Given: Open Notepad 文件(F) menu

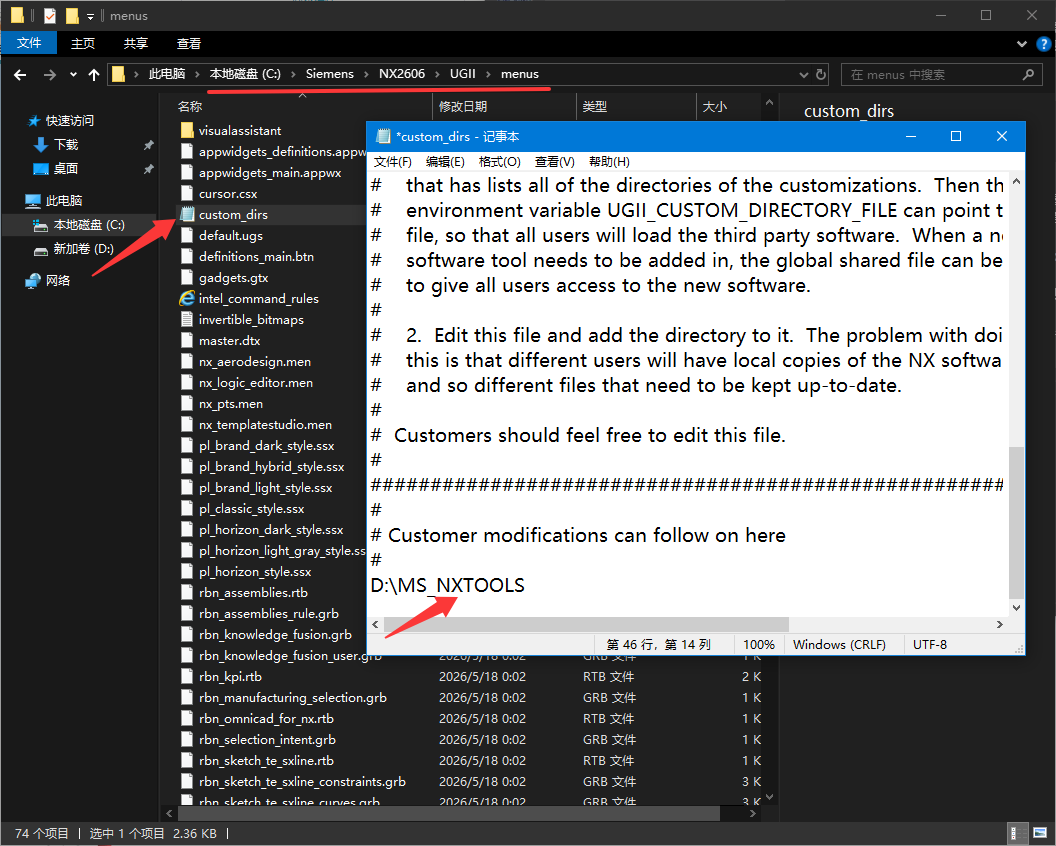Looking at the screenshot, I should [x=393, y=162].
